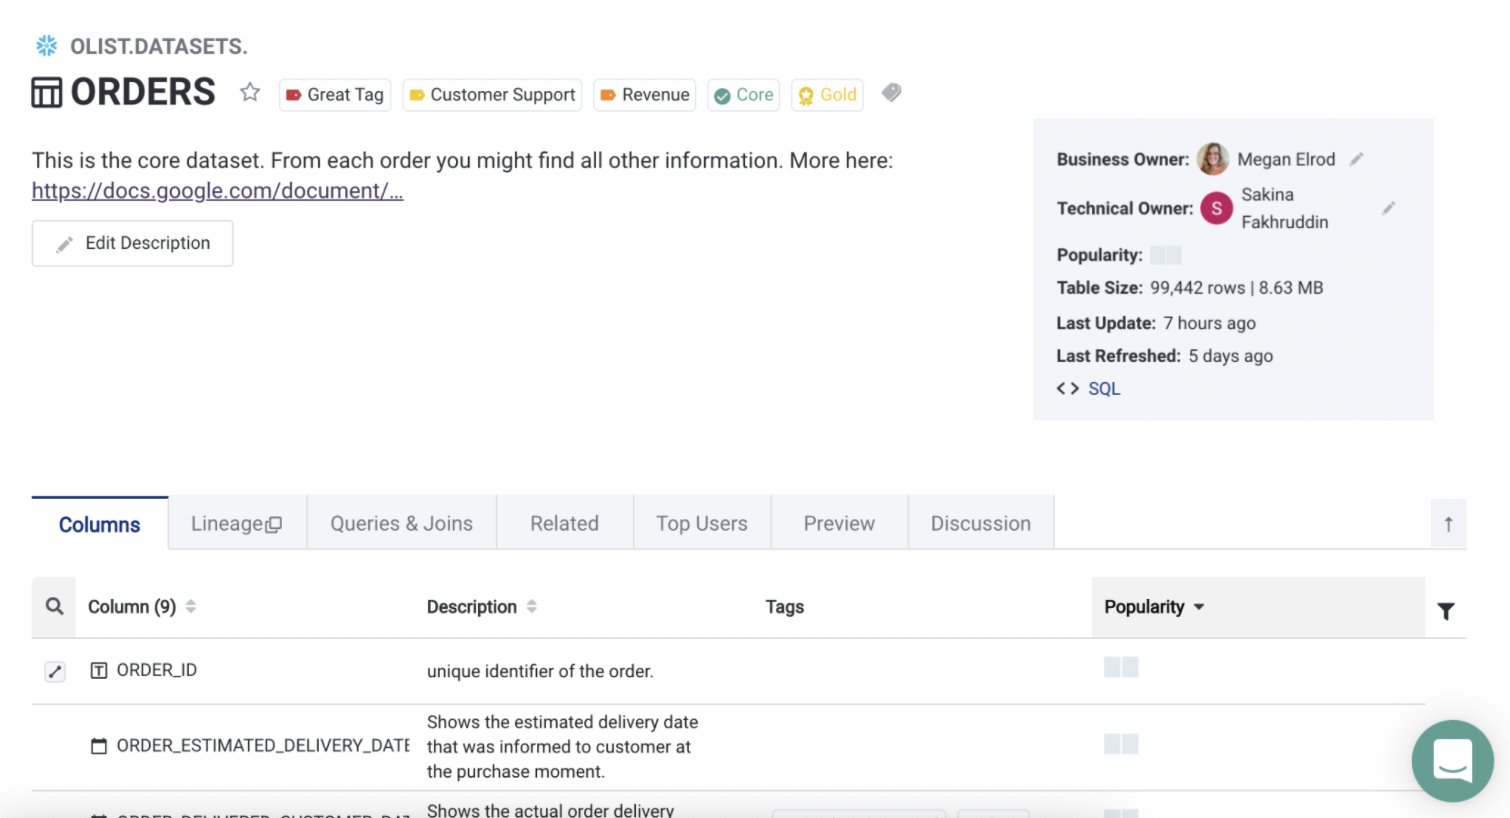
Task: Star the ORDERS table as favorite
Action: point(250,93)
